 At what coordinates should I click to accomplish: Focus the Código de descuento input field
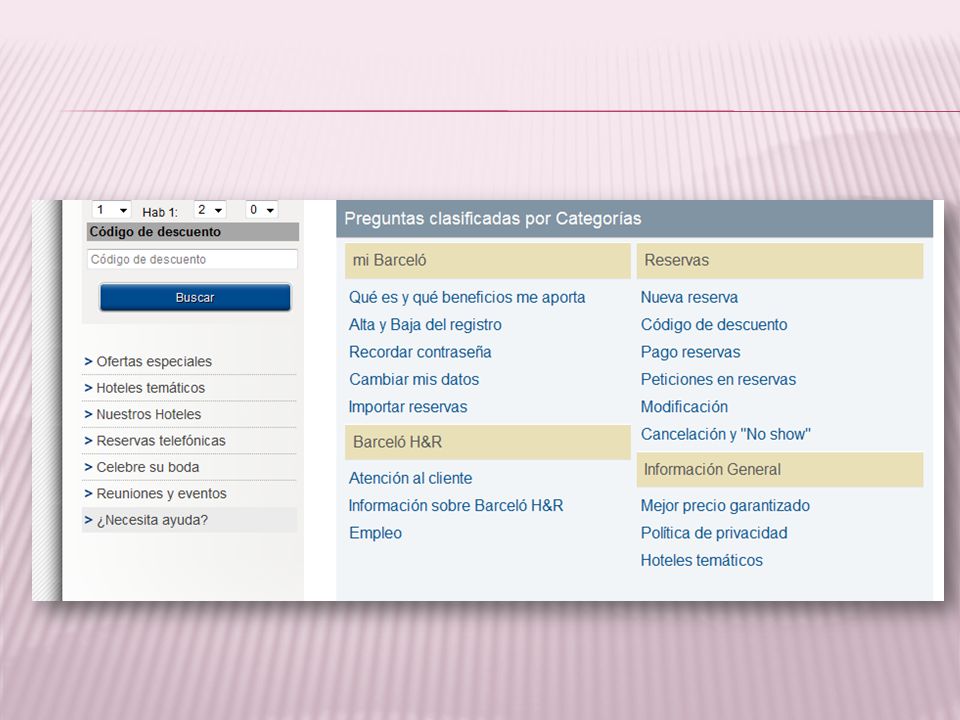click(192, 259)
